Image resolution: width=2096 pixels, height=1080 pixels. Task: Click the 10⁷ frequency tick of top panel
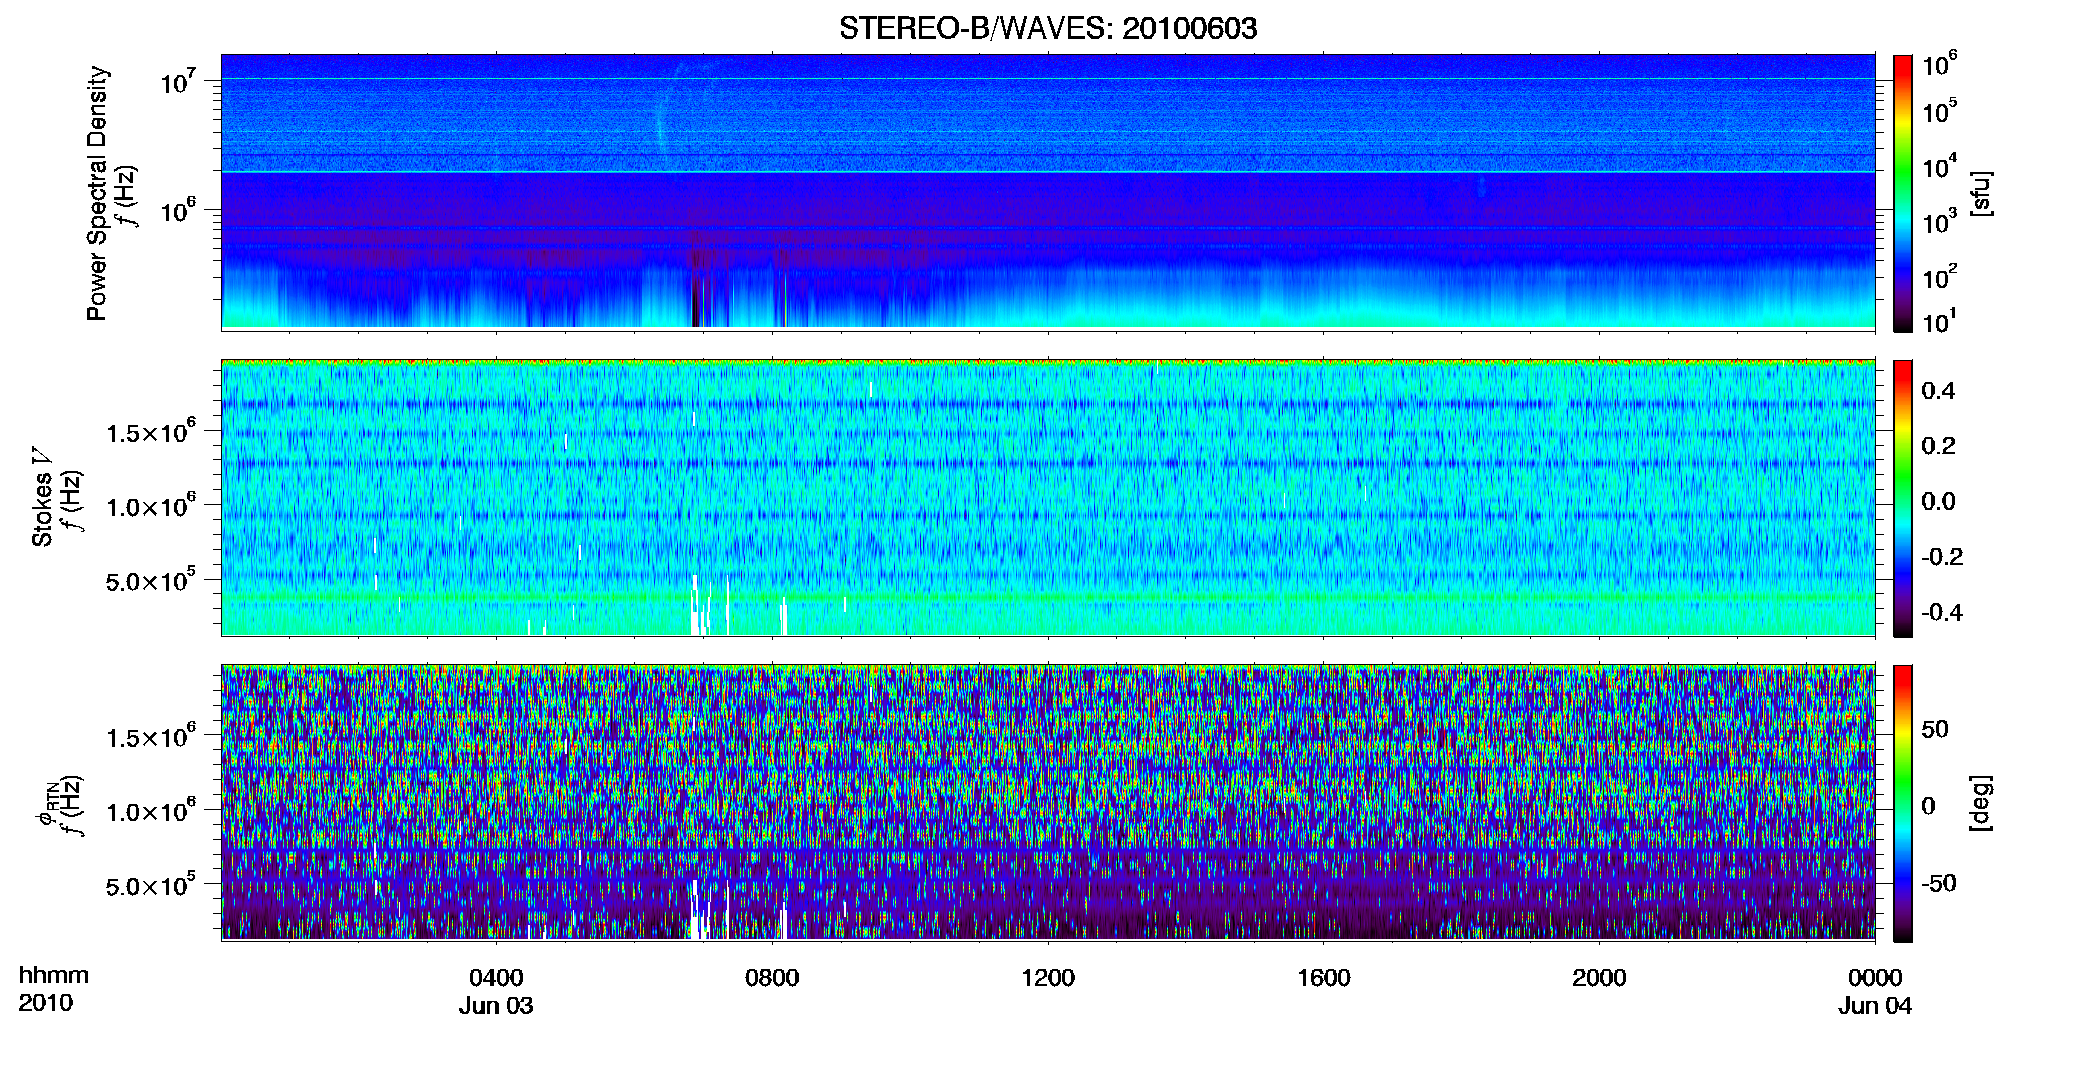click(x=179, y=82)
